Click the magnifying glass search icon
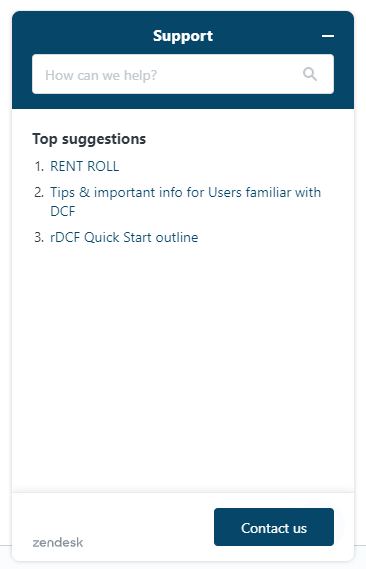 [310, 74]
